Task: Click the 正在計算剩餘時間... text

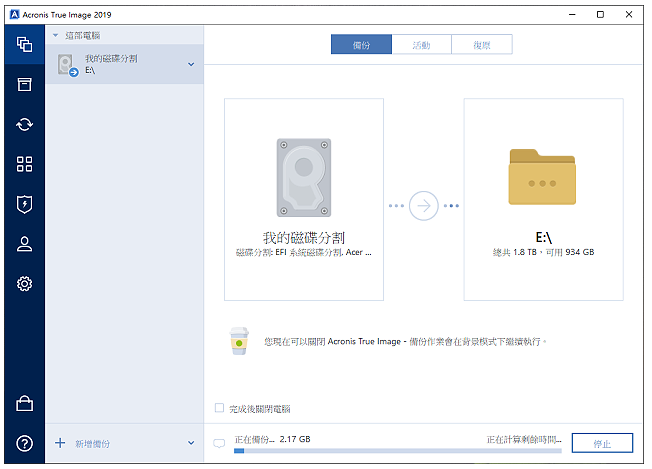Action: (x=524, y=439)
